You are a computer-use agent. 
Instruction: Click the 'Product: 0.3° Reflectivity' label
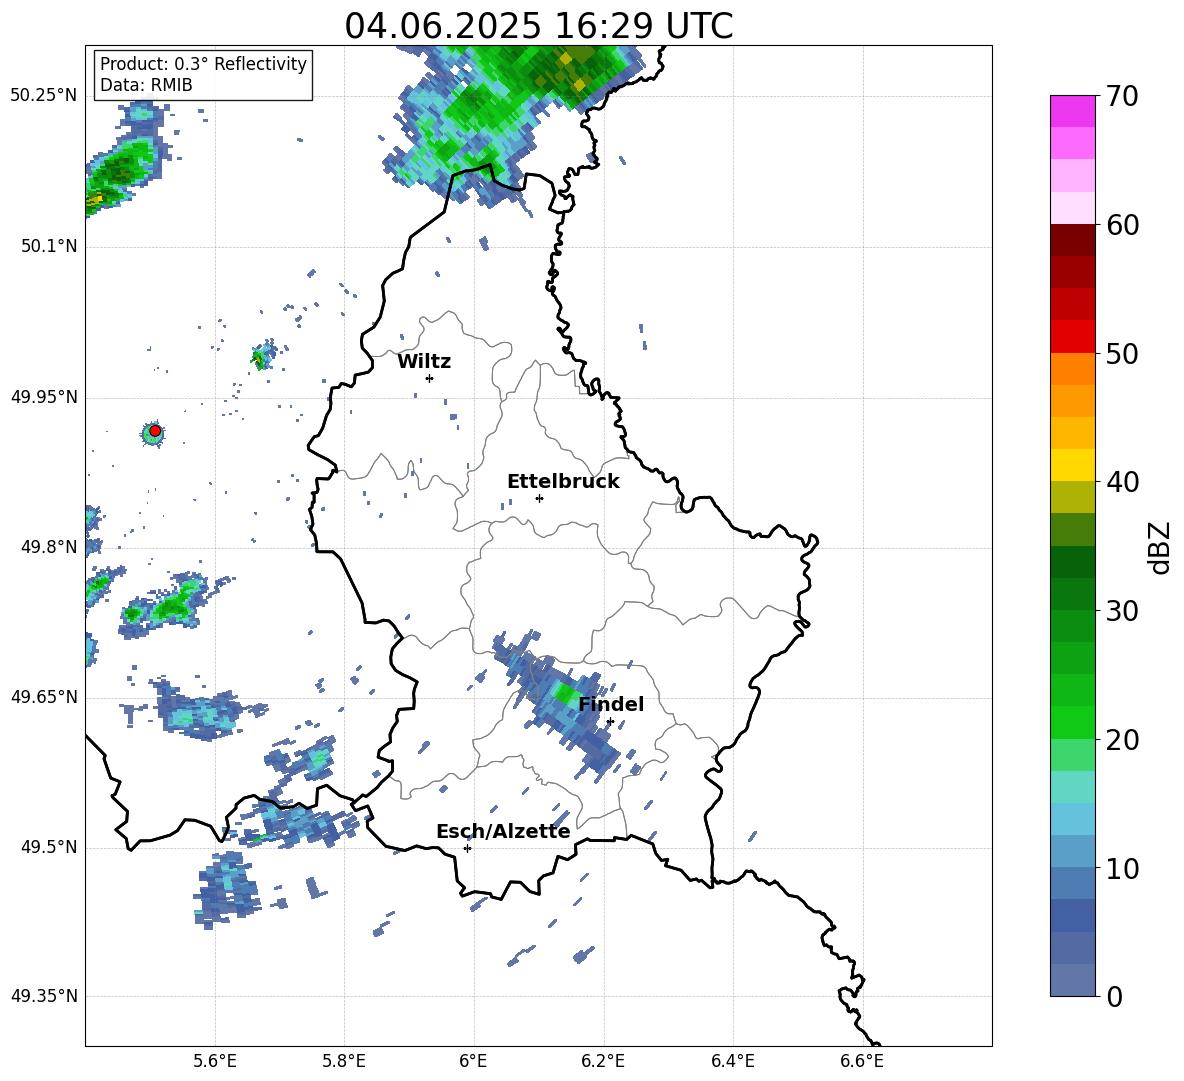point(203,63)
